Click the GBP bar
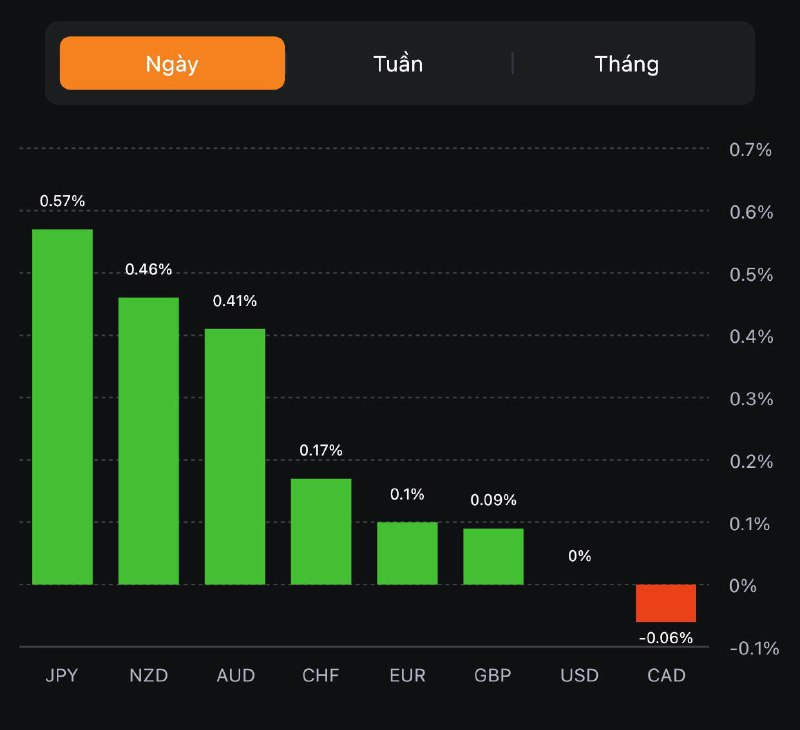 [x=493, y=556]
